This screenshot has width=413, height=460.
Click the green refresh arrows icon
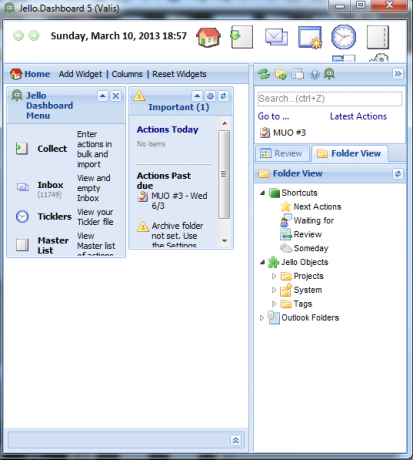[264, 74]
